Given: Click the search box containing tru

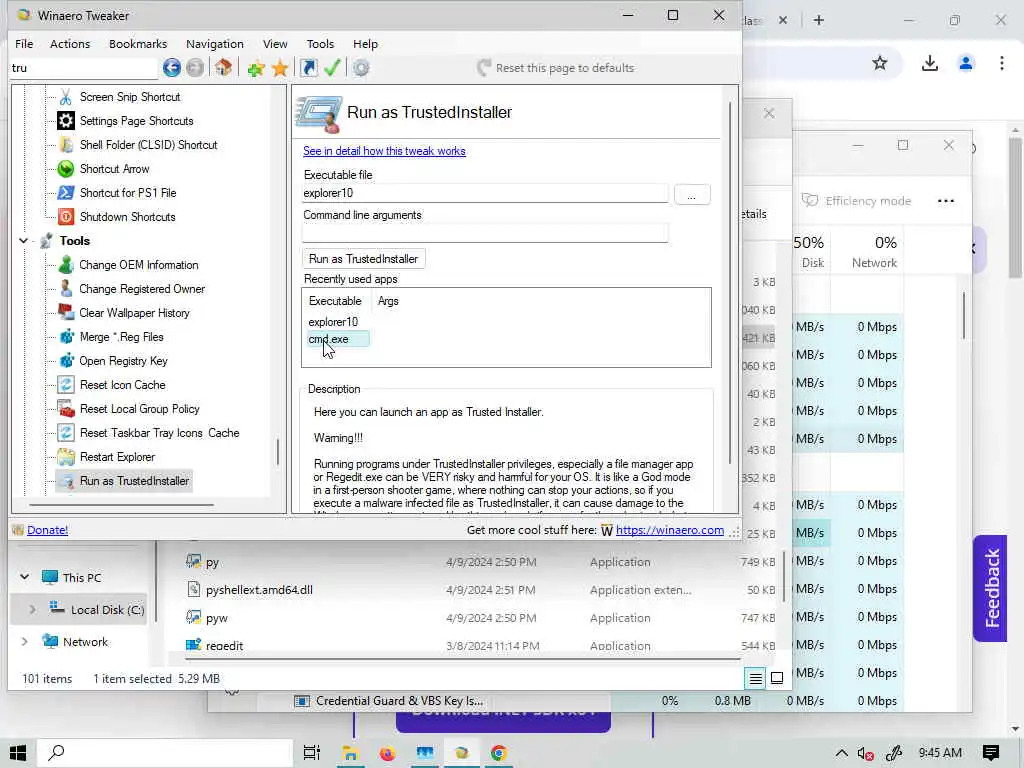Looking at the screenshot, I should point(84,68).
